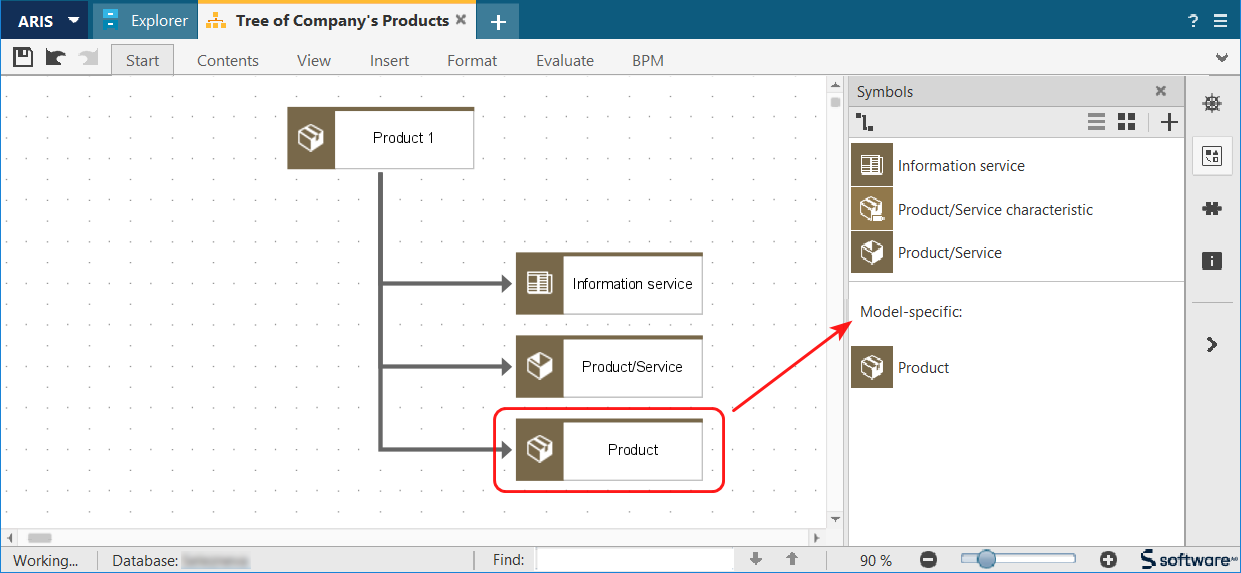Open the ARIS dropdown menu
The image size is (1241, 573).
[x=47, y=21]
